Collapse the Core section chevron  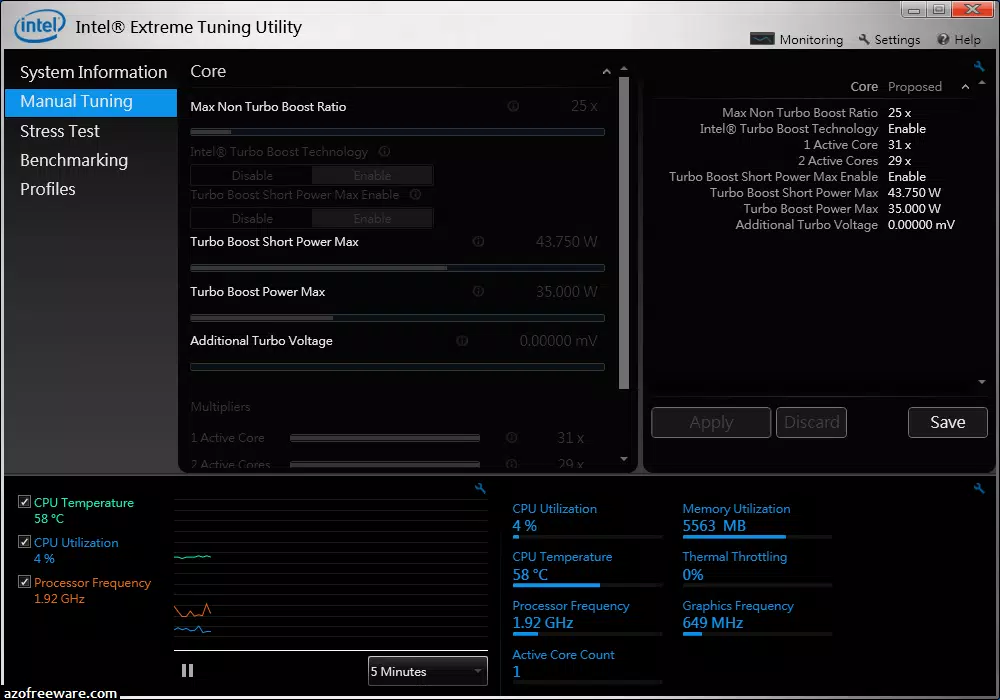(607, 71)
